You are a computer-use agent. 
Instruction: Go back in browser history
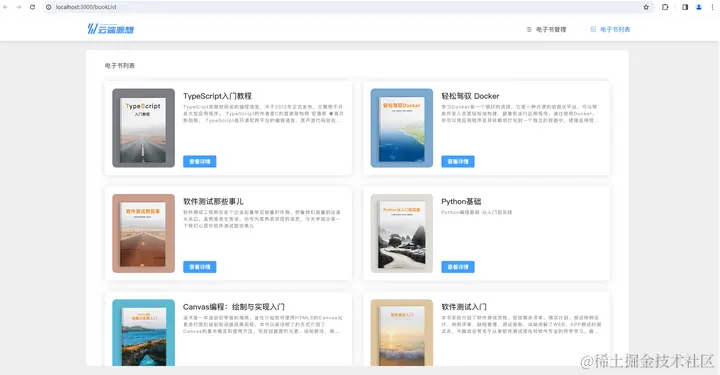click(6, 7)
